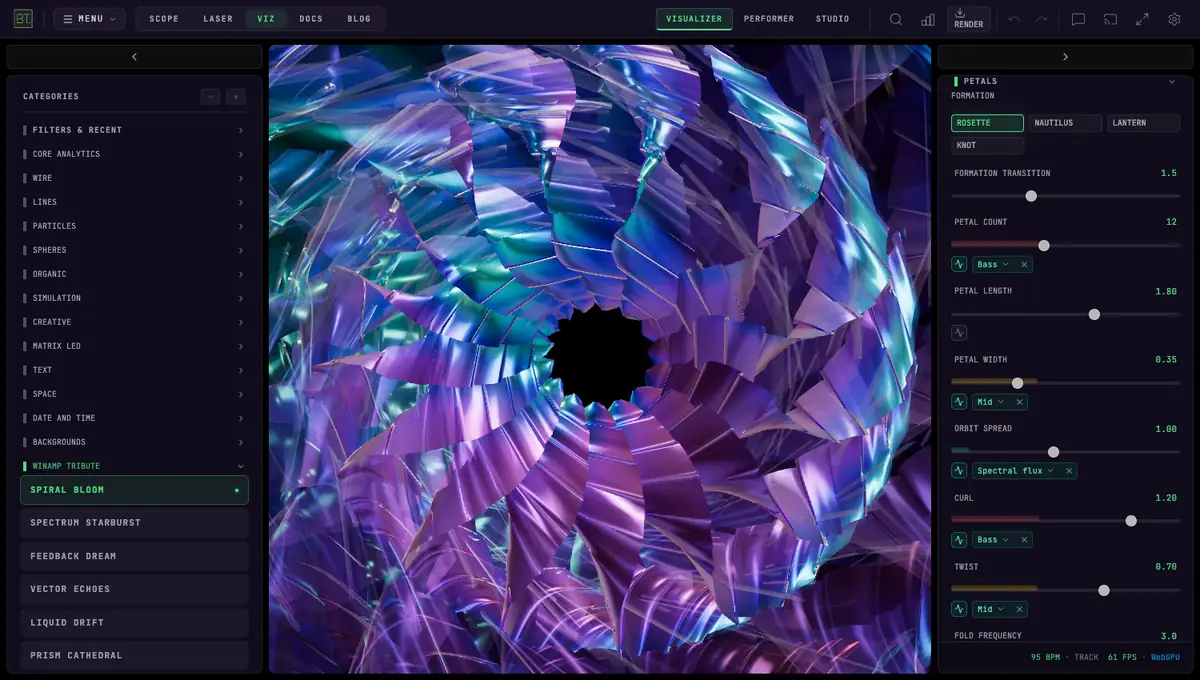The width and height of the screenshot is (1200, 680).
Task: Click the Orbit Spread slider handle
Action: [1053, 452]
